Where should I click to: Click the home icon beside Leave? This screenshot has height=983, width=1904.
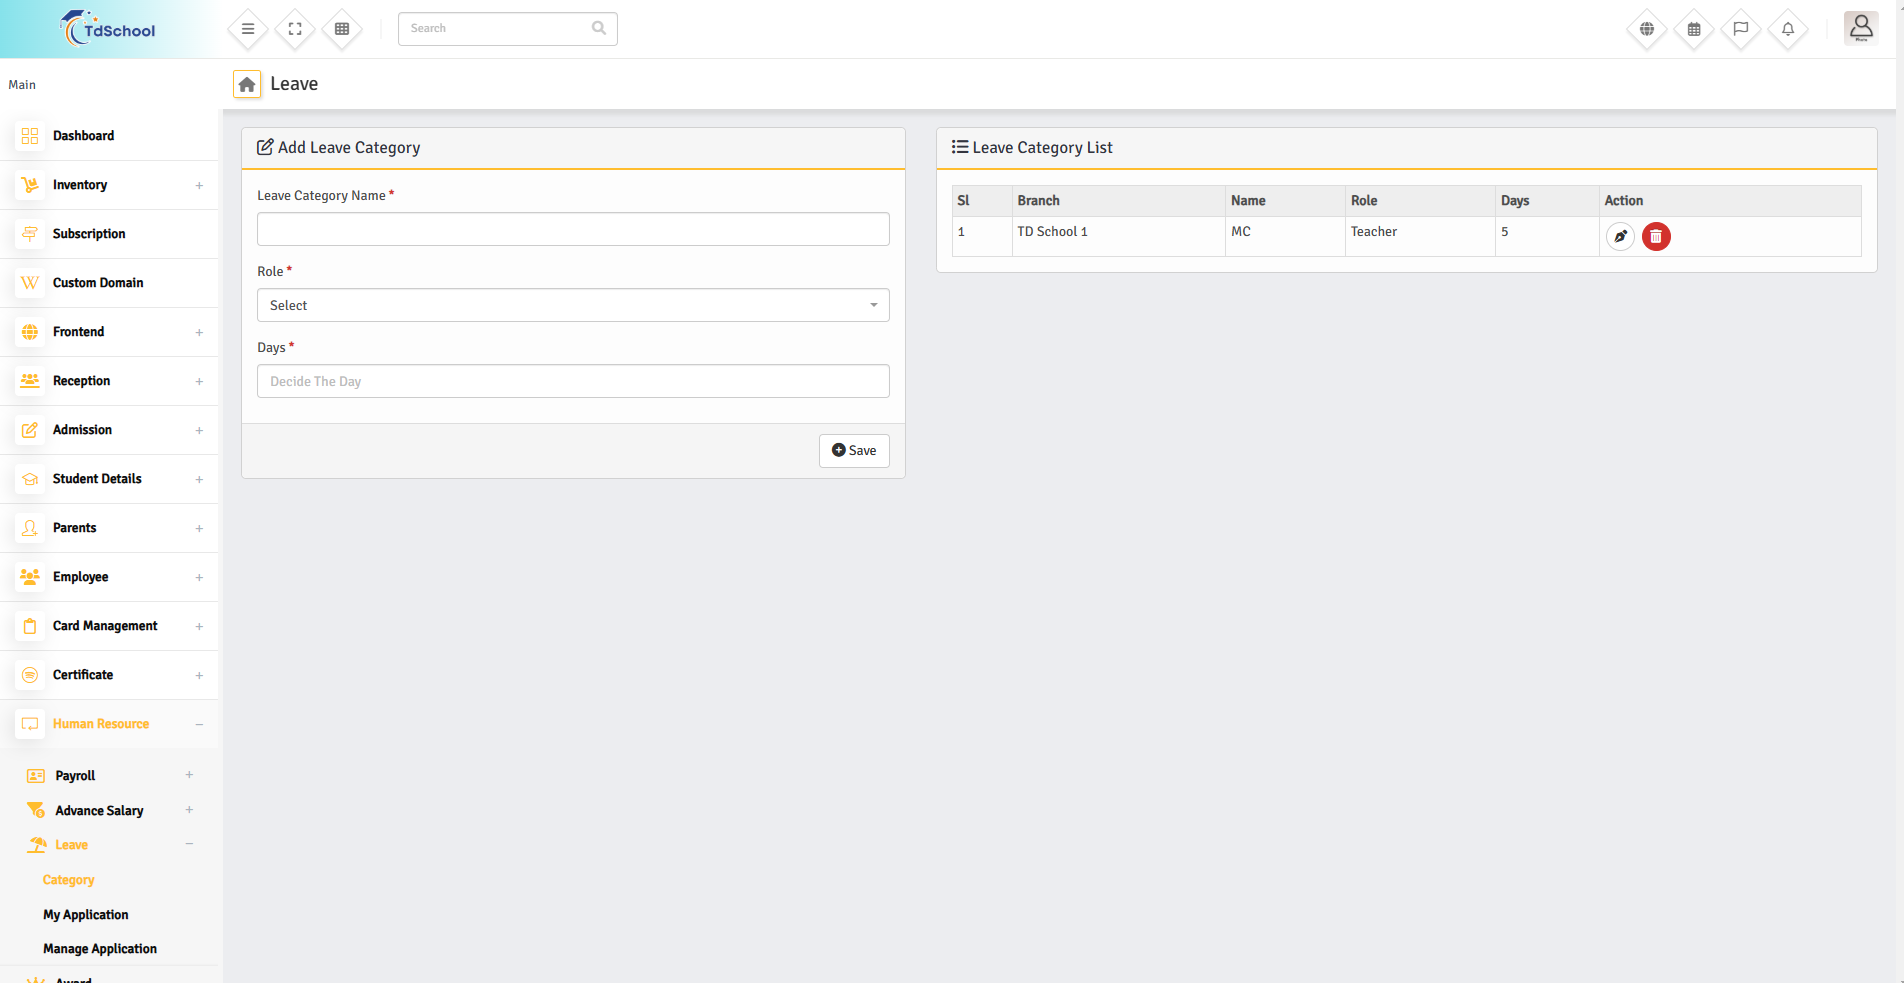(247, 84)
